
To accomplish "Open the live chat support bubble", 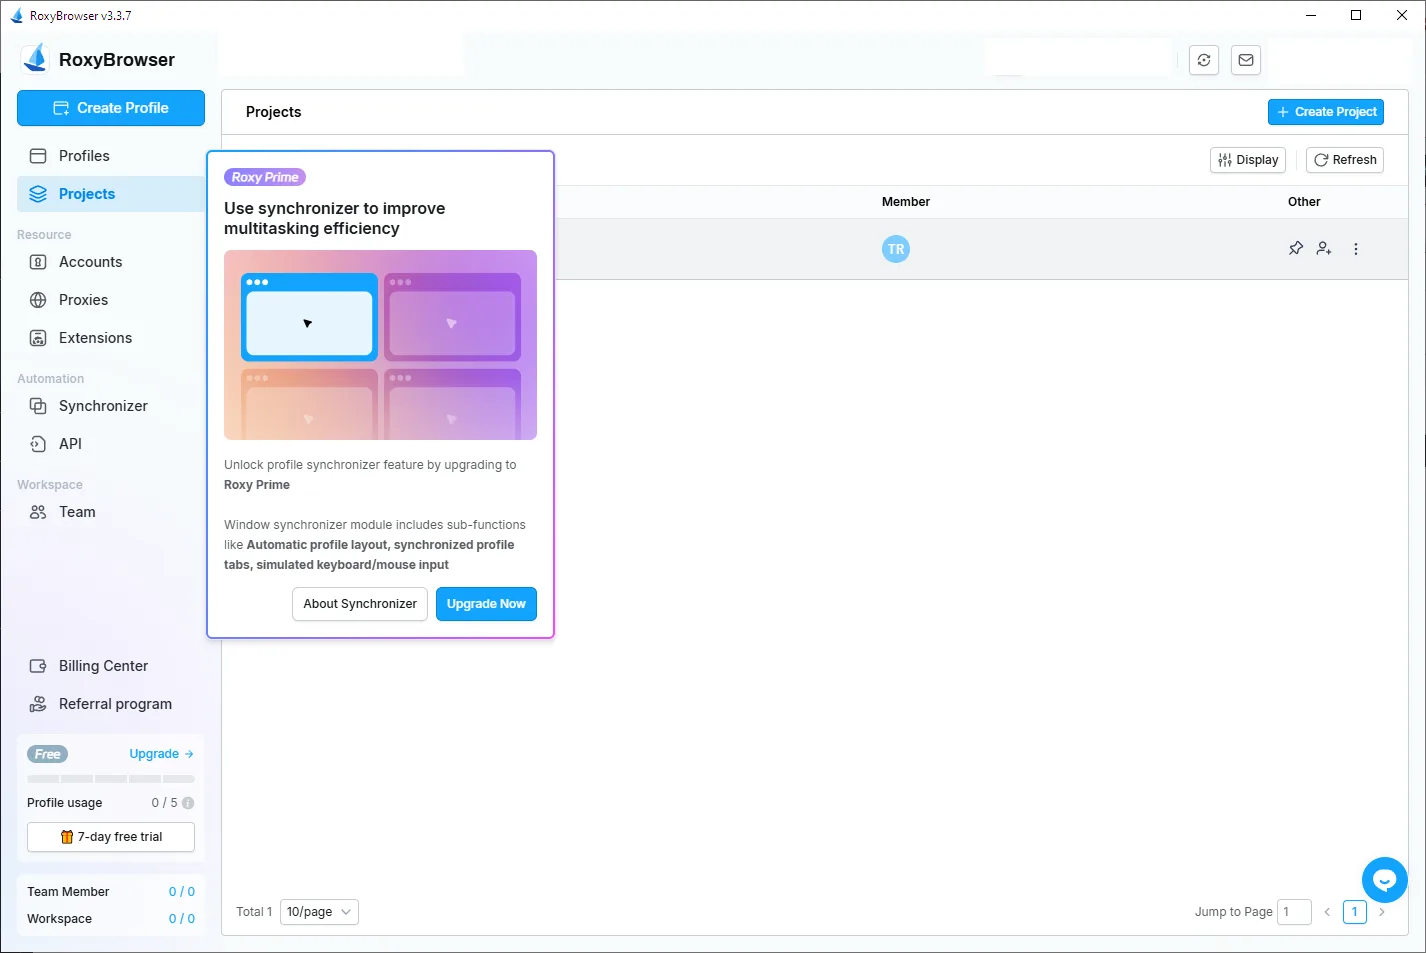I will 1385,880.
